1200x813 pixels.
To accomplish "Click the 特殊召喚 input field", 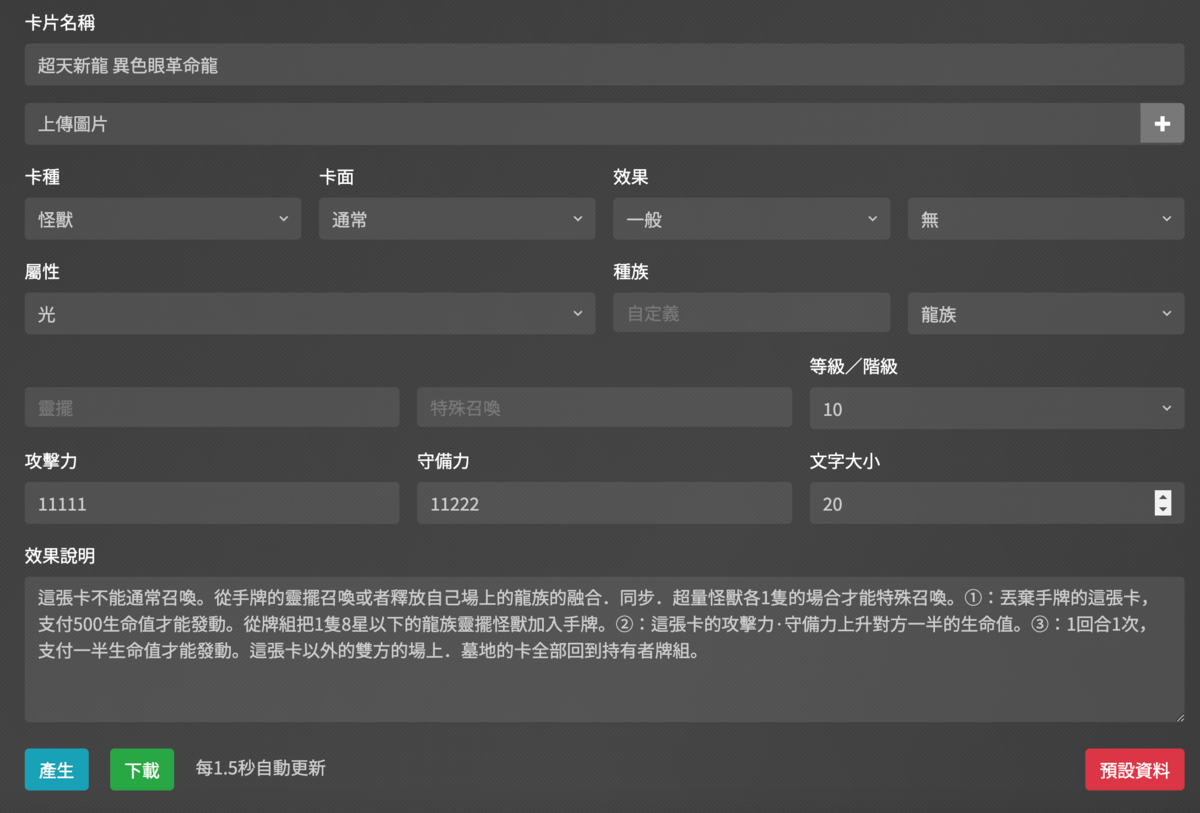I will [x=603, y=408].
